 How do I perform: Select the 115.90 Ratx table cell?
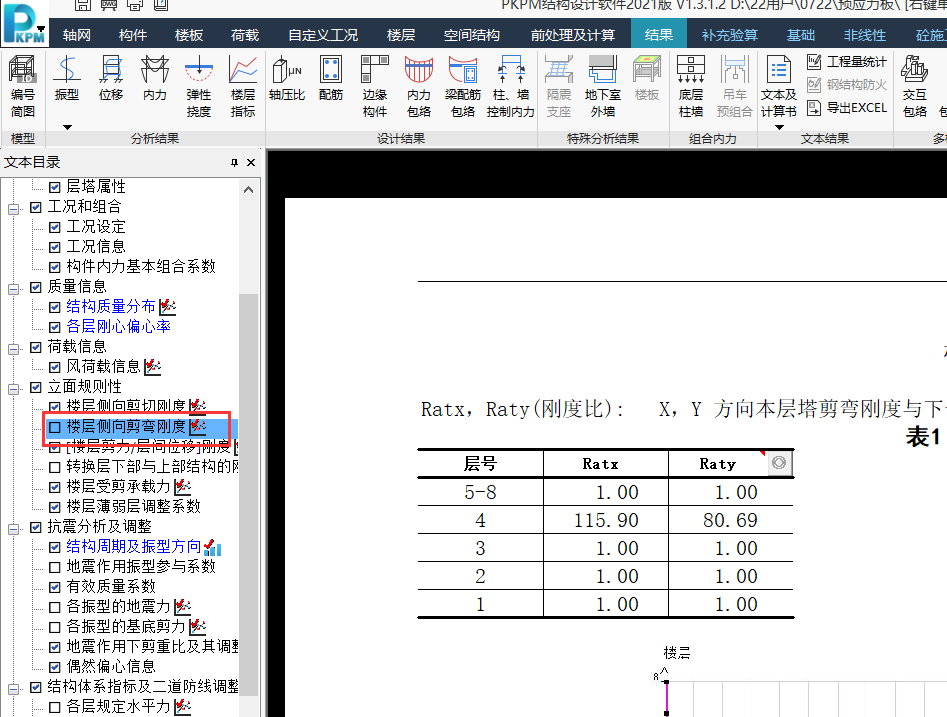606,521
